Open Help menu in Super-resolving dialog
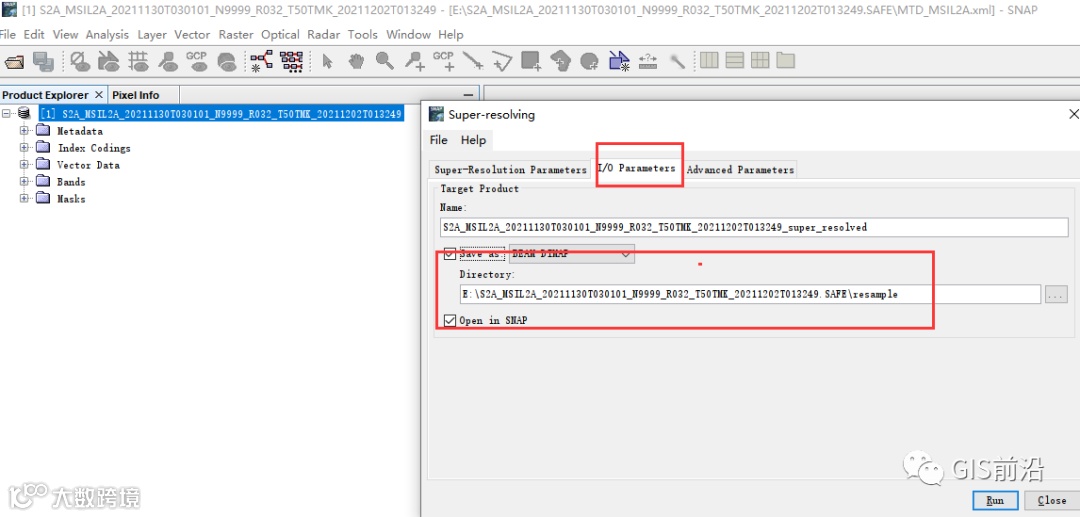The image size is (1080, 517). [473, 140]
